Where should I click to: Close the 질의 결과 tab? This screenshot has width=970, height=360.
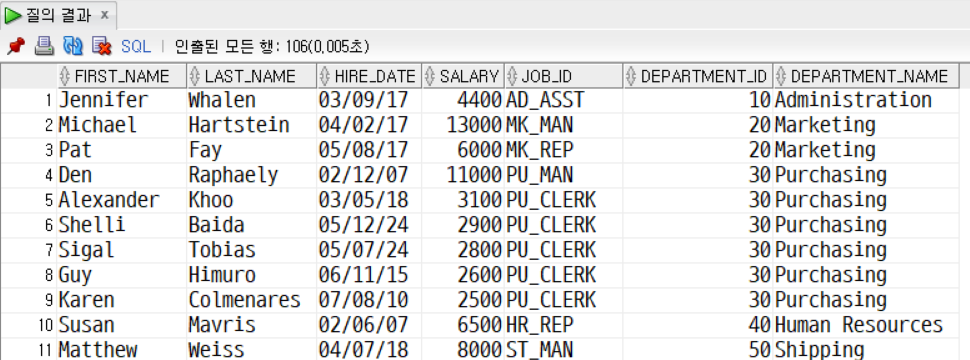point(105,15)
